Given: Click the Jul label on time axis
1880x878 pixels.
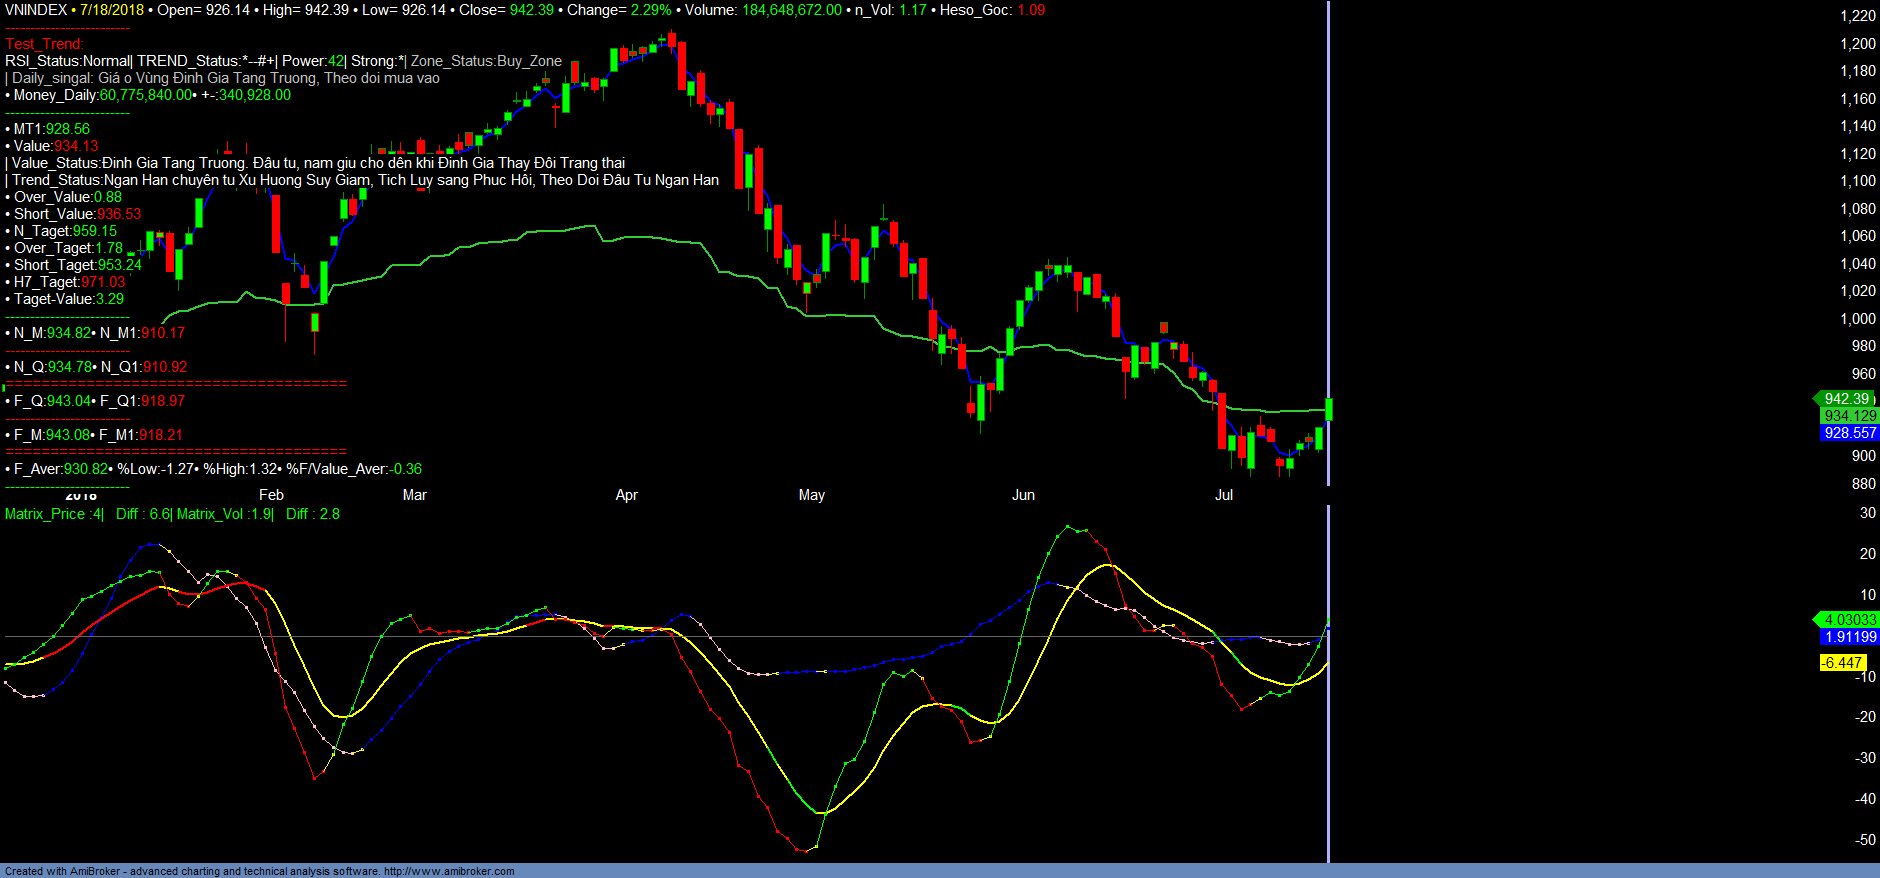Looking at the screenshot, I should point(1224,495).
